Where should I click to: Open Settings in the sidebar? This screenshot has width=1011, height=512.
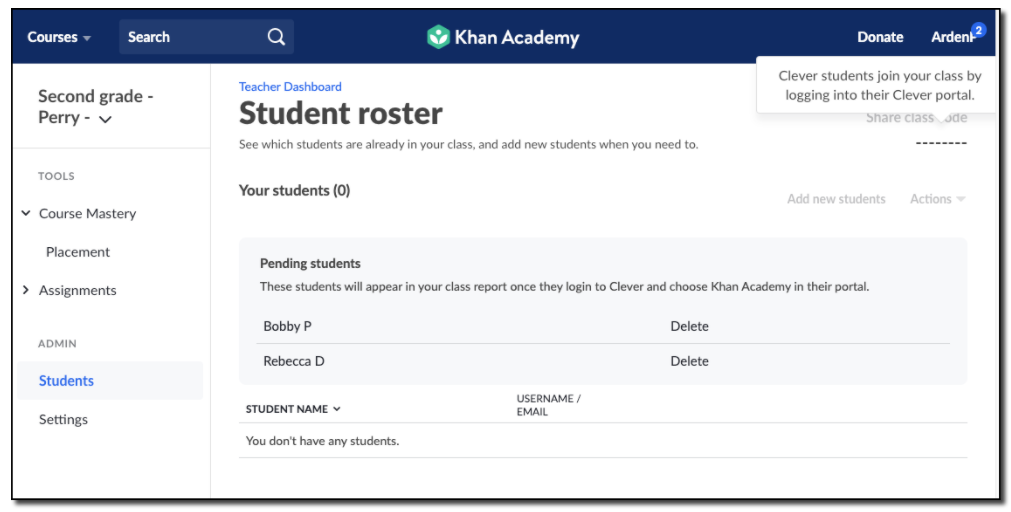[63, 419]
